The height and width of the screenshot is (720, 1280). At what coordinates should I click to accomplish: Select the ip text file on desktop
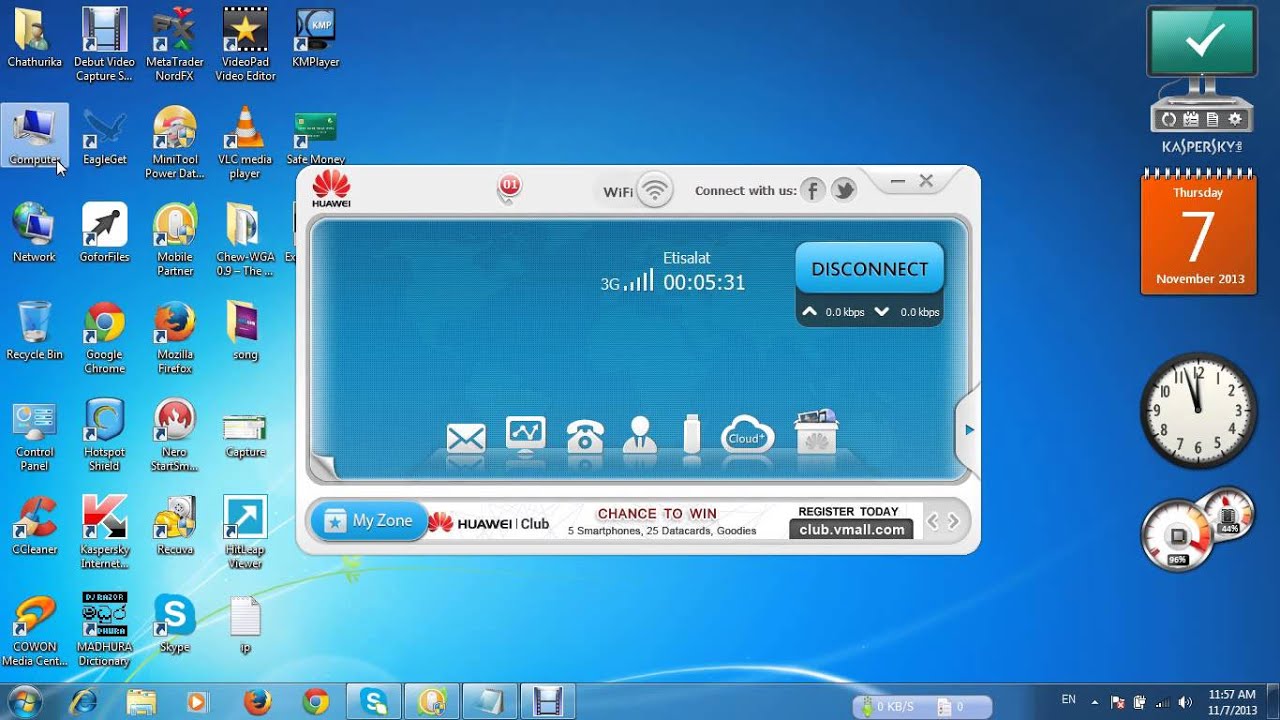[x=245, y=623]
